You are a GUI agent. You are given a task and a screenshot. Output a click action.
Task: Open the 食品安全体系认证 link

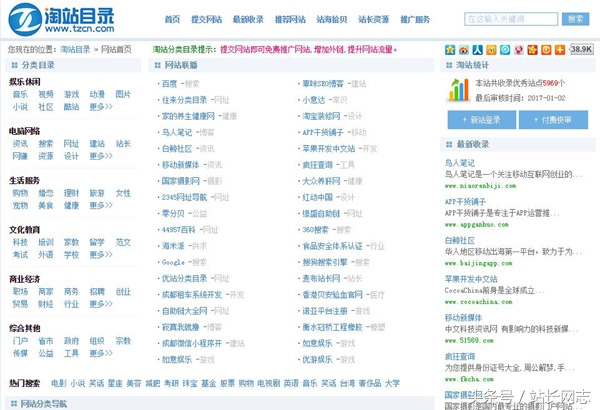pos(332,246)
